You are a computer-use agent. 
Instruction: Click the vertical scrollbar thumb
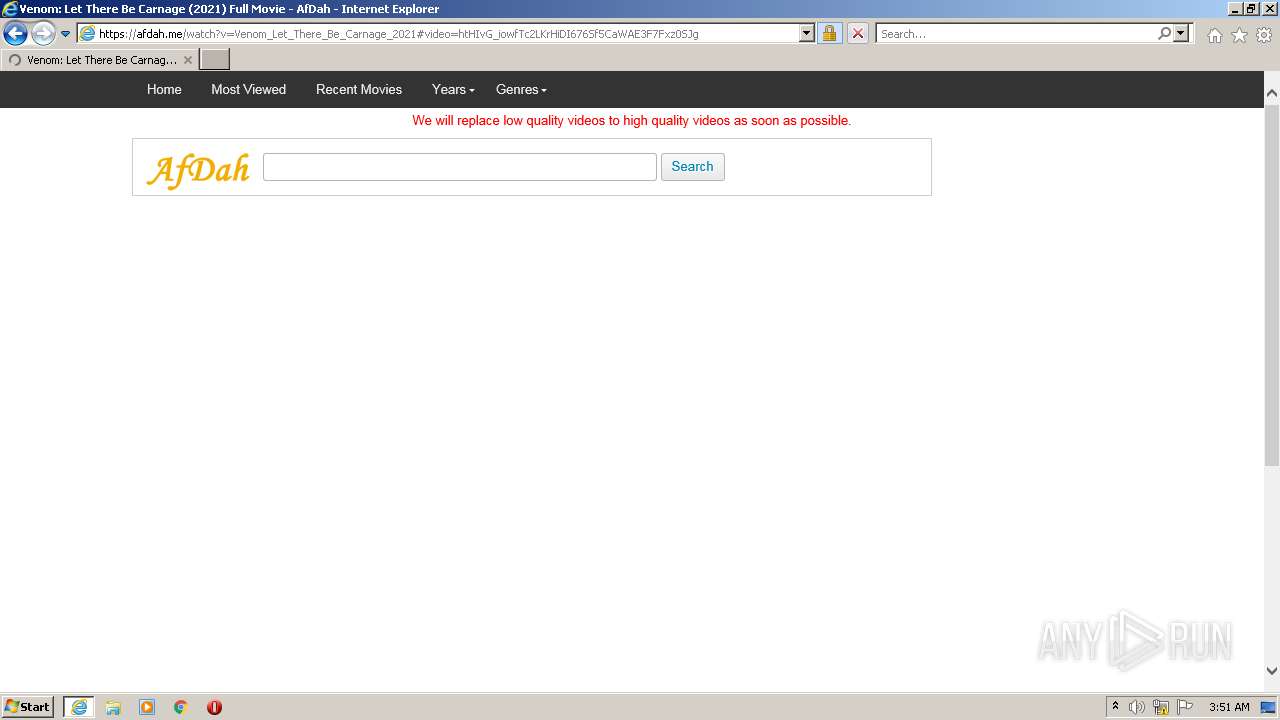coord(1272,284)
